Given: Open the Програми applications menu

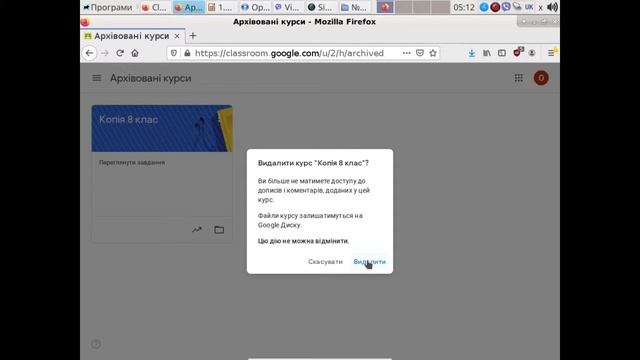Looking at the screenshot, I should (108, 7).
